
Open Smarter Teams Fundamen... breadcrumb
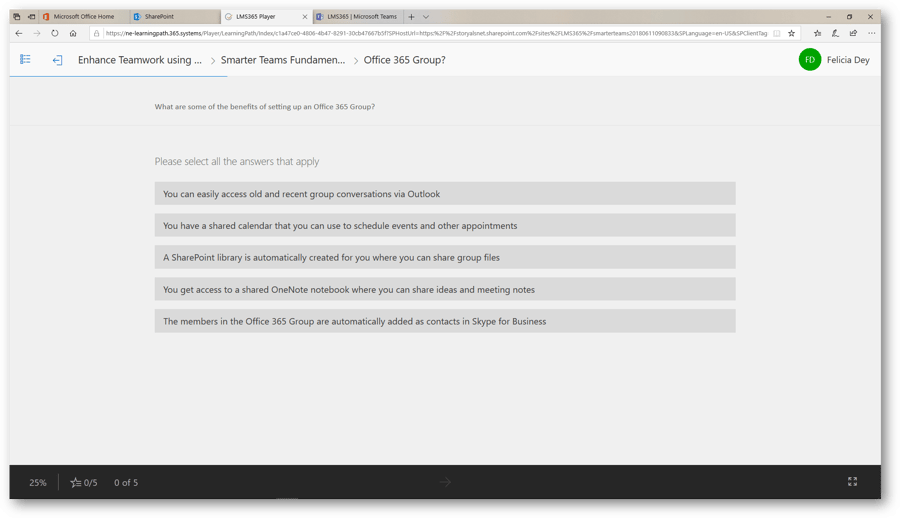[x=283, y=60]
